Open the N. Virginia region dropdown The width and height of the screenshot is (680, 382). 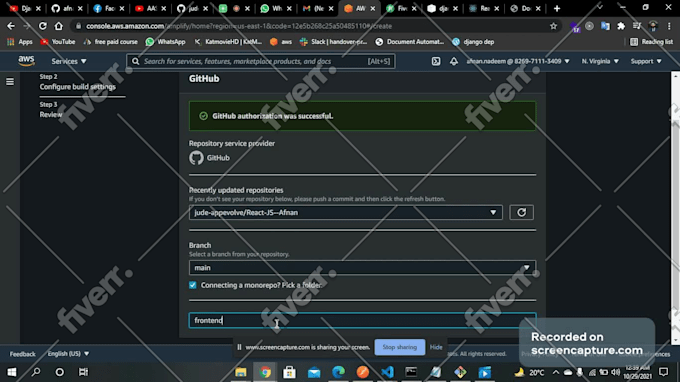point(600,61)
